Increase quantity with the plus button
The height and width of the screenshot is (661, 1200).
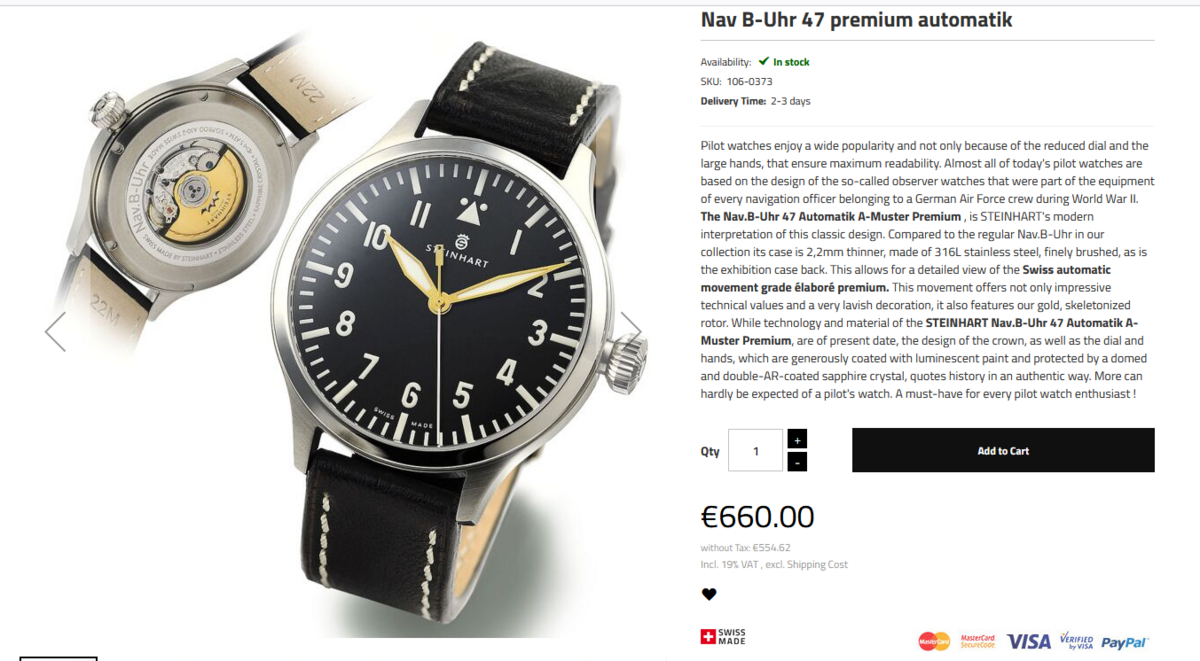797,439
